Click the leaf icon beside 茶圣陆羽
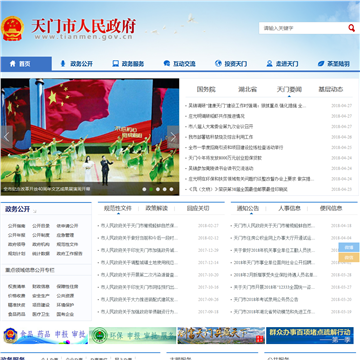 click(321, 63)
